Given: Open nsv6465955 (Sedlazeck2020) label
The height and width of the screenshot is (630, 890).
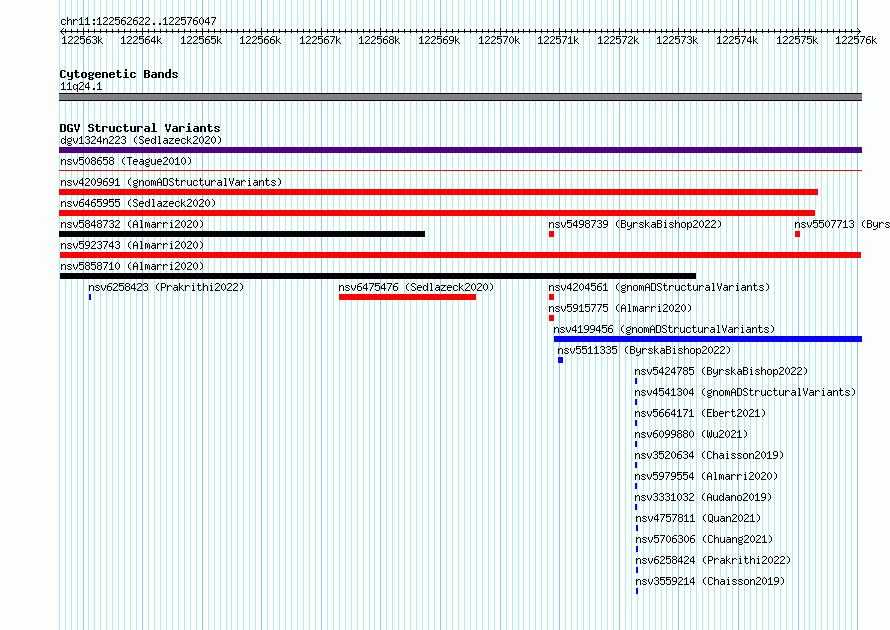Looking at the screenshot, I should click(138, 203).
